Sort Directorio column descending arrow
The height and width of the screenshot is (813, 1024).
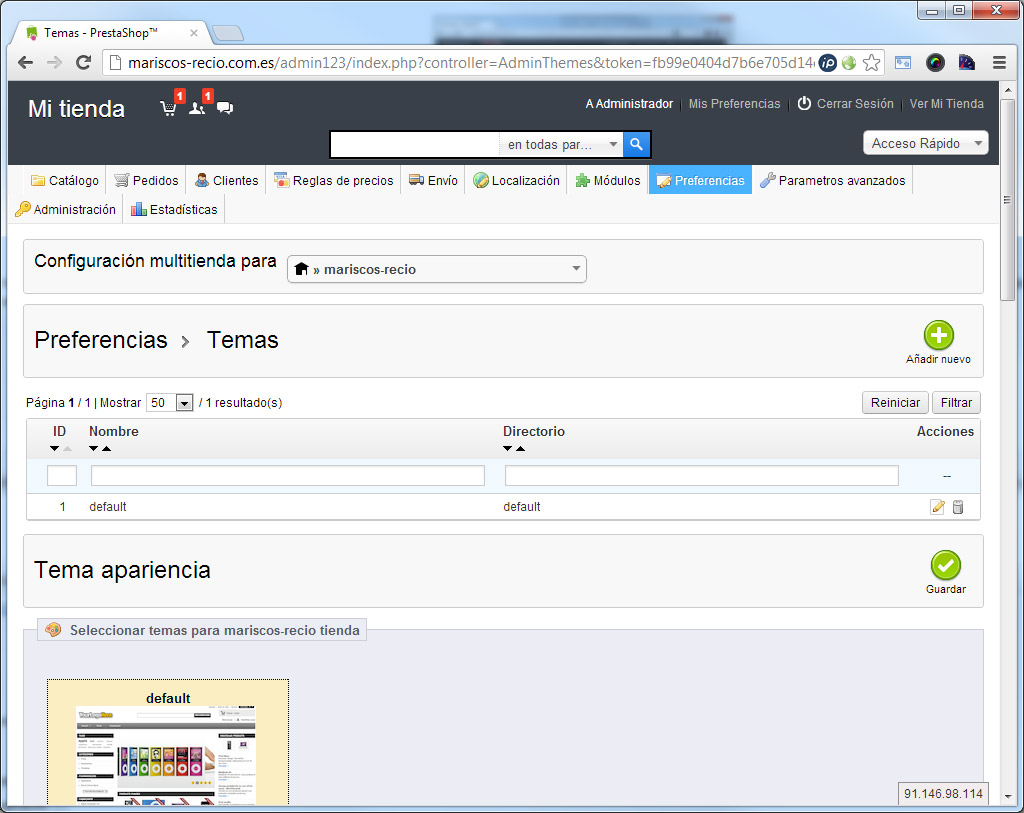click(x=507, y=449)
